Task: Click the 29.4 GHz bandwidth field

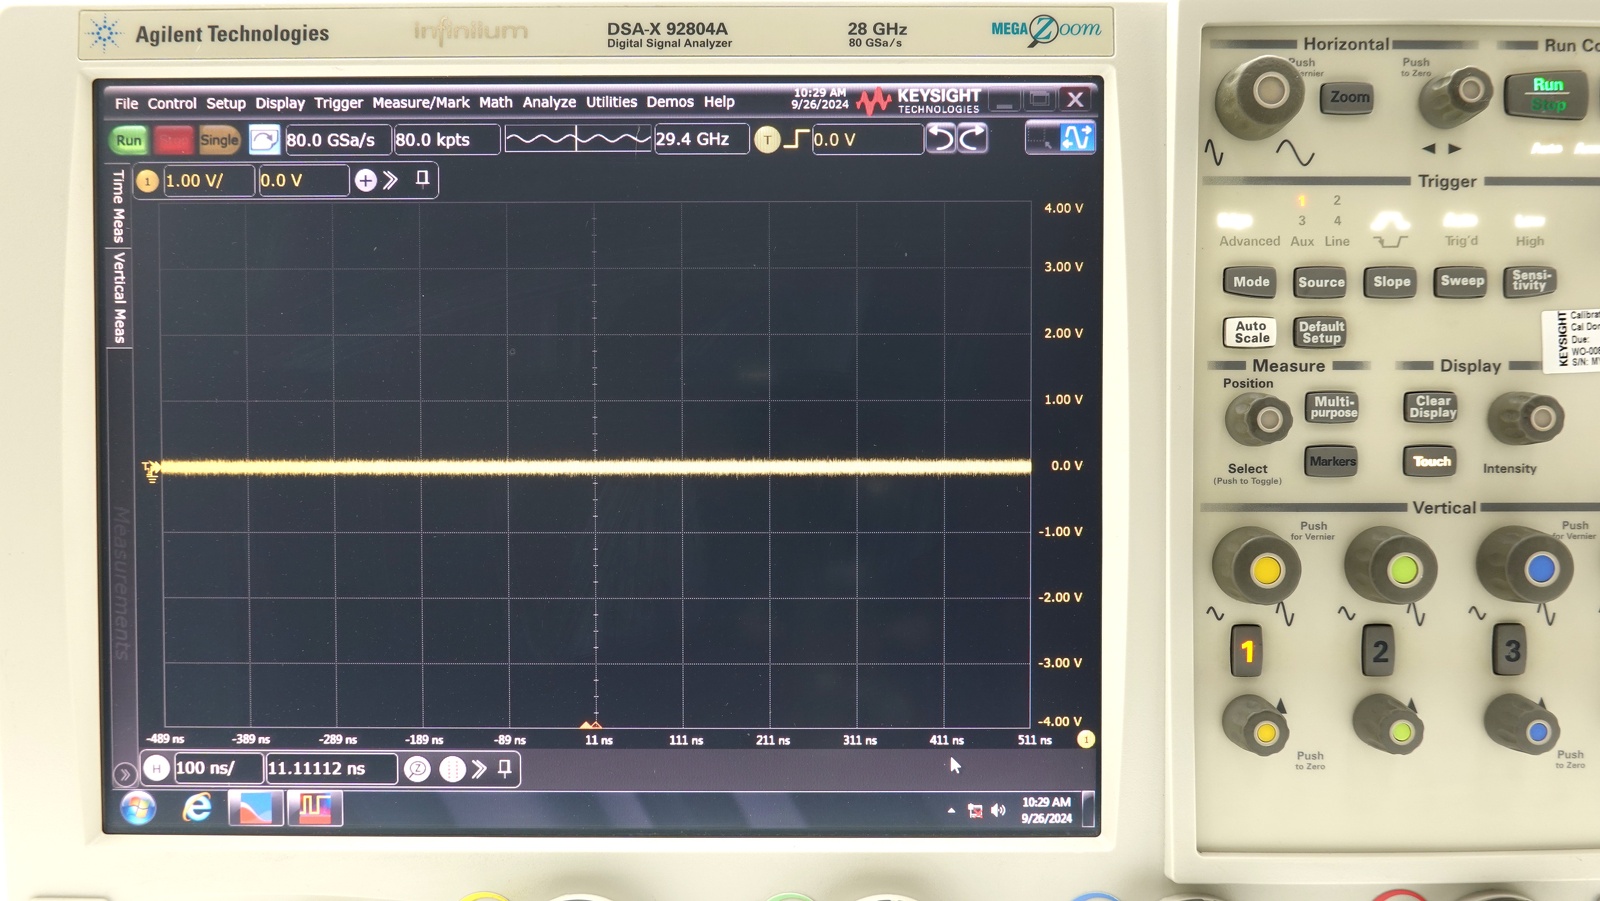Action: tap(701, 139)
